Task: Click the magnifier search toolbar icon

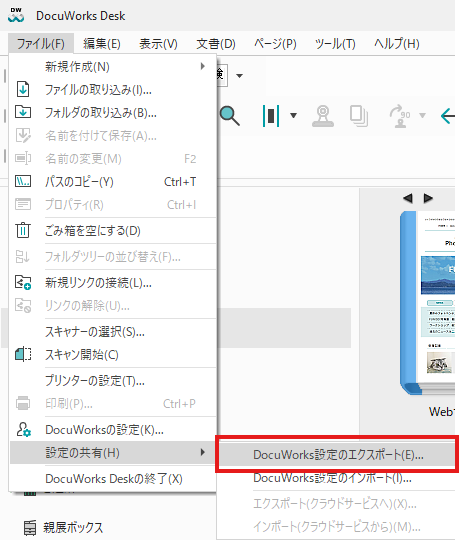Action: (230, 116)
